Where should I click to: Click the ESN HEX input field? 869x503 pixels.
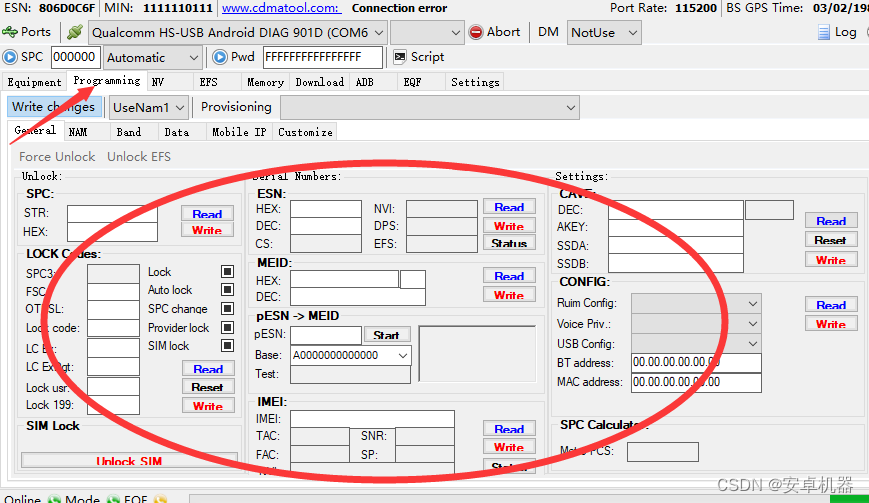pos(326,209)
